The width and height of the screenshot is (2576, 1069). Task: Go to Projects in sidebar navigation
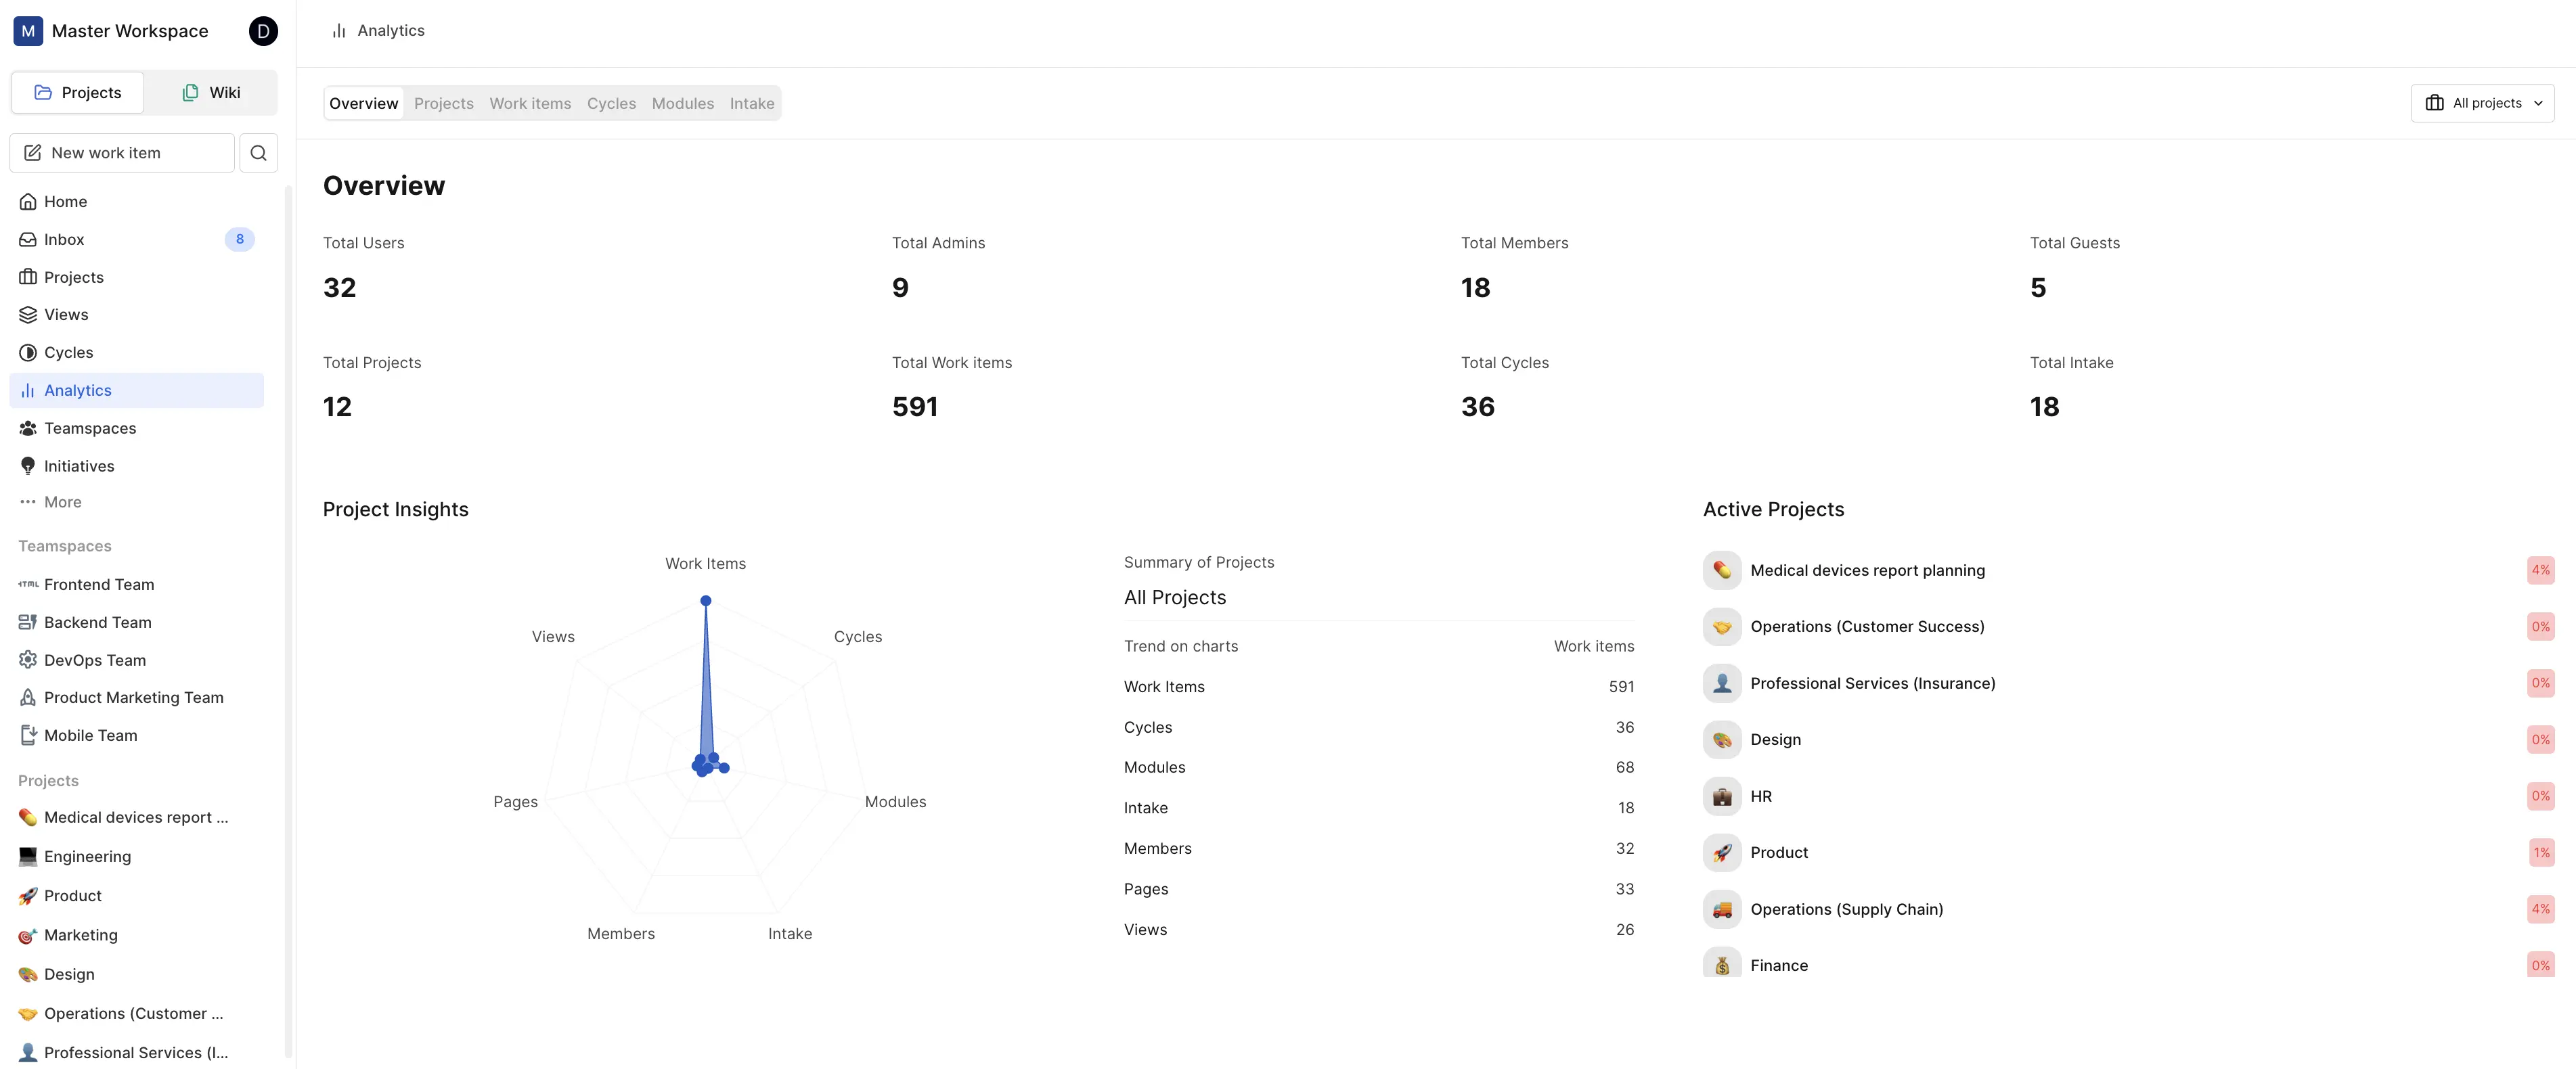[x=136, y=277]
